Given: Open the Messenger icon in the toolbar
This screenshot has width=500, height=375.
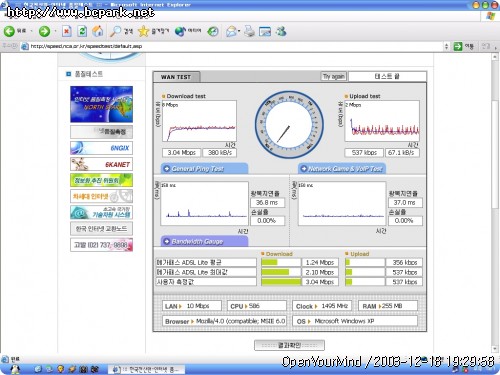Looking at the screenshot, I should (281, 31).
